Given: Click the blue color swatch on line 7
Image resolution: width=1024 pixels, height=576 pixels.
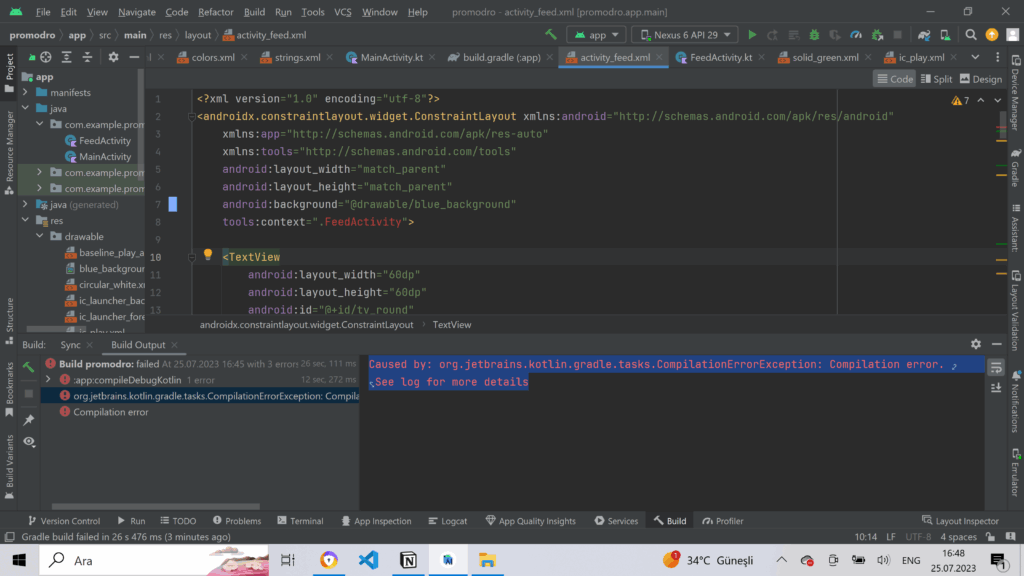Looking at the screenshot, I should (x=172, y=204).
